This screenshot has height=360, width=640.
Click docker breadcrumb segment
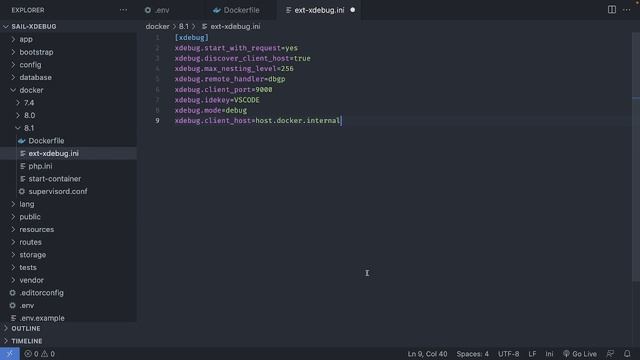[158, 27]
